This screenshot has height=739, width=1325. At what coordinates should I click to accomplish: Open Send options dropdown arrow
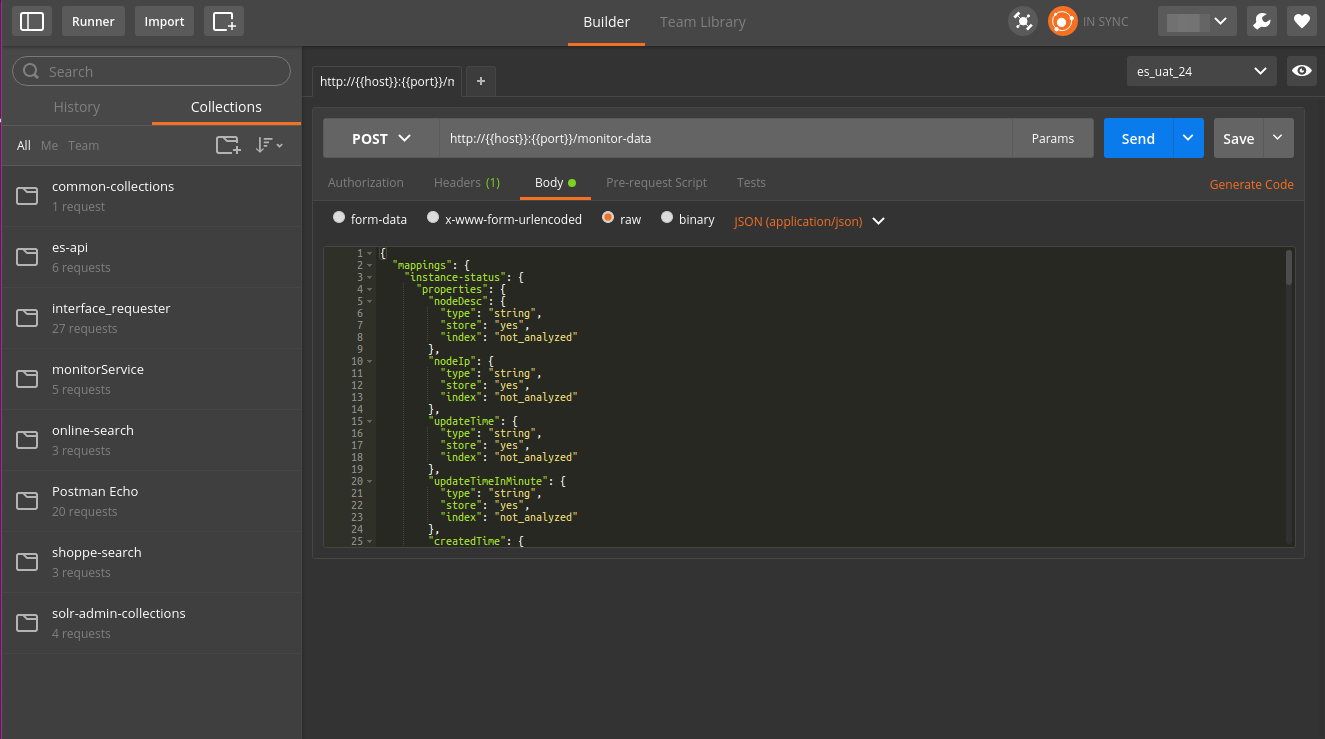(x=1188, y=139)
